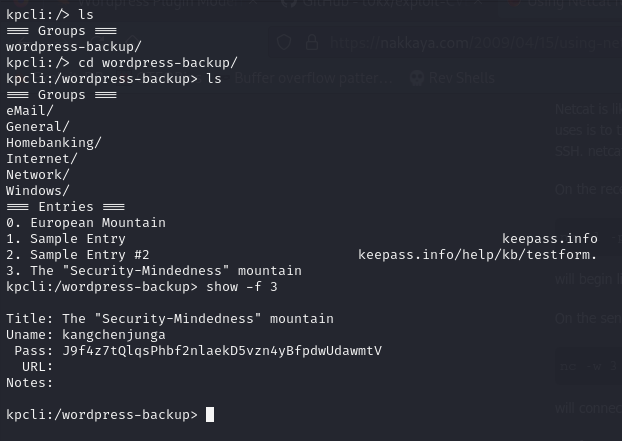This screenshot has height=441, width=622.
Task: Click the keepass.info/help/kb/testform URL text
Action: 477,255
